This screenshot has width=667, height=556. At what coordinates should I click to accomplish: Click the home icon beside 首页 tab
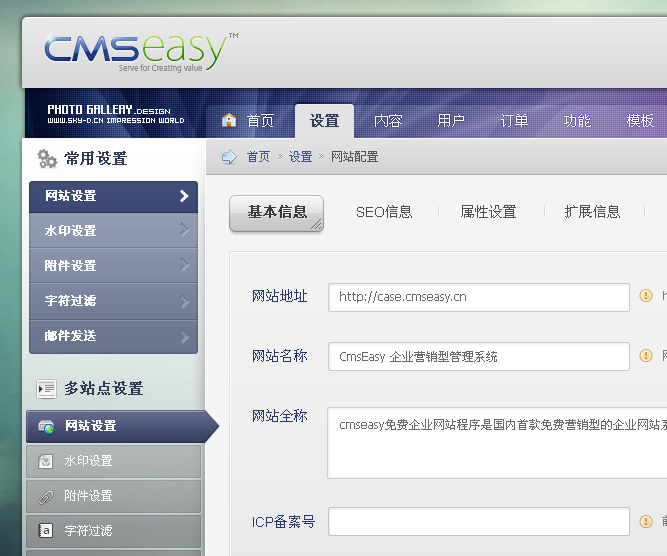(229, 120)
